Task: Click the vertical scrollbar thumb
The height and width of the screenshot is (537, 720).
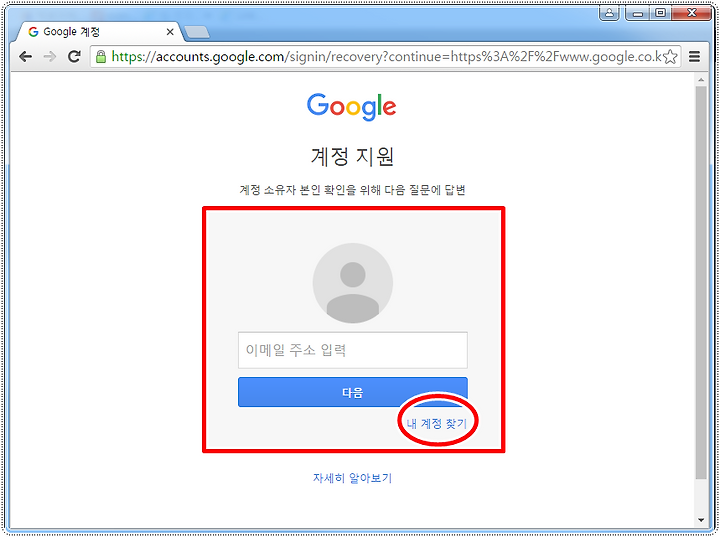Action: 701,283
